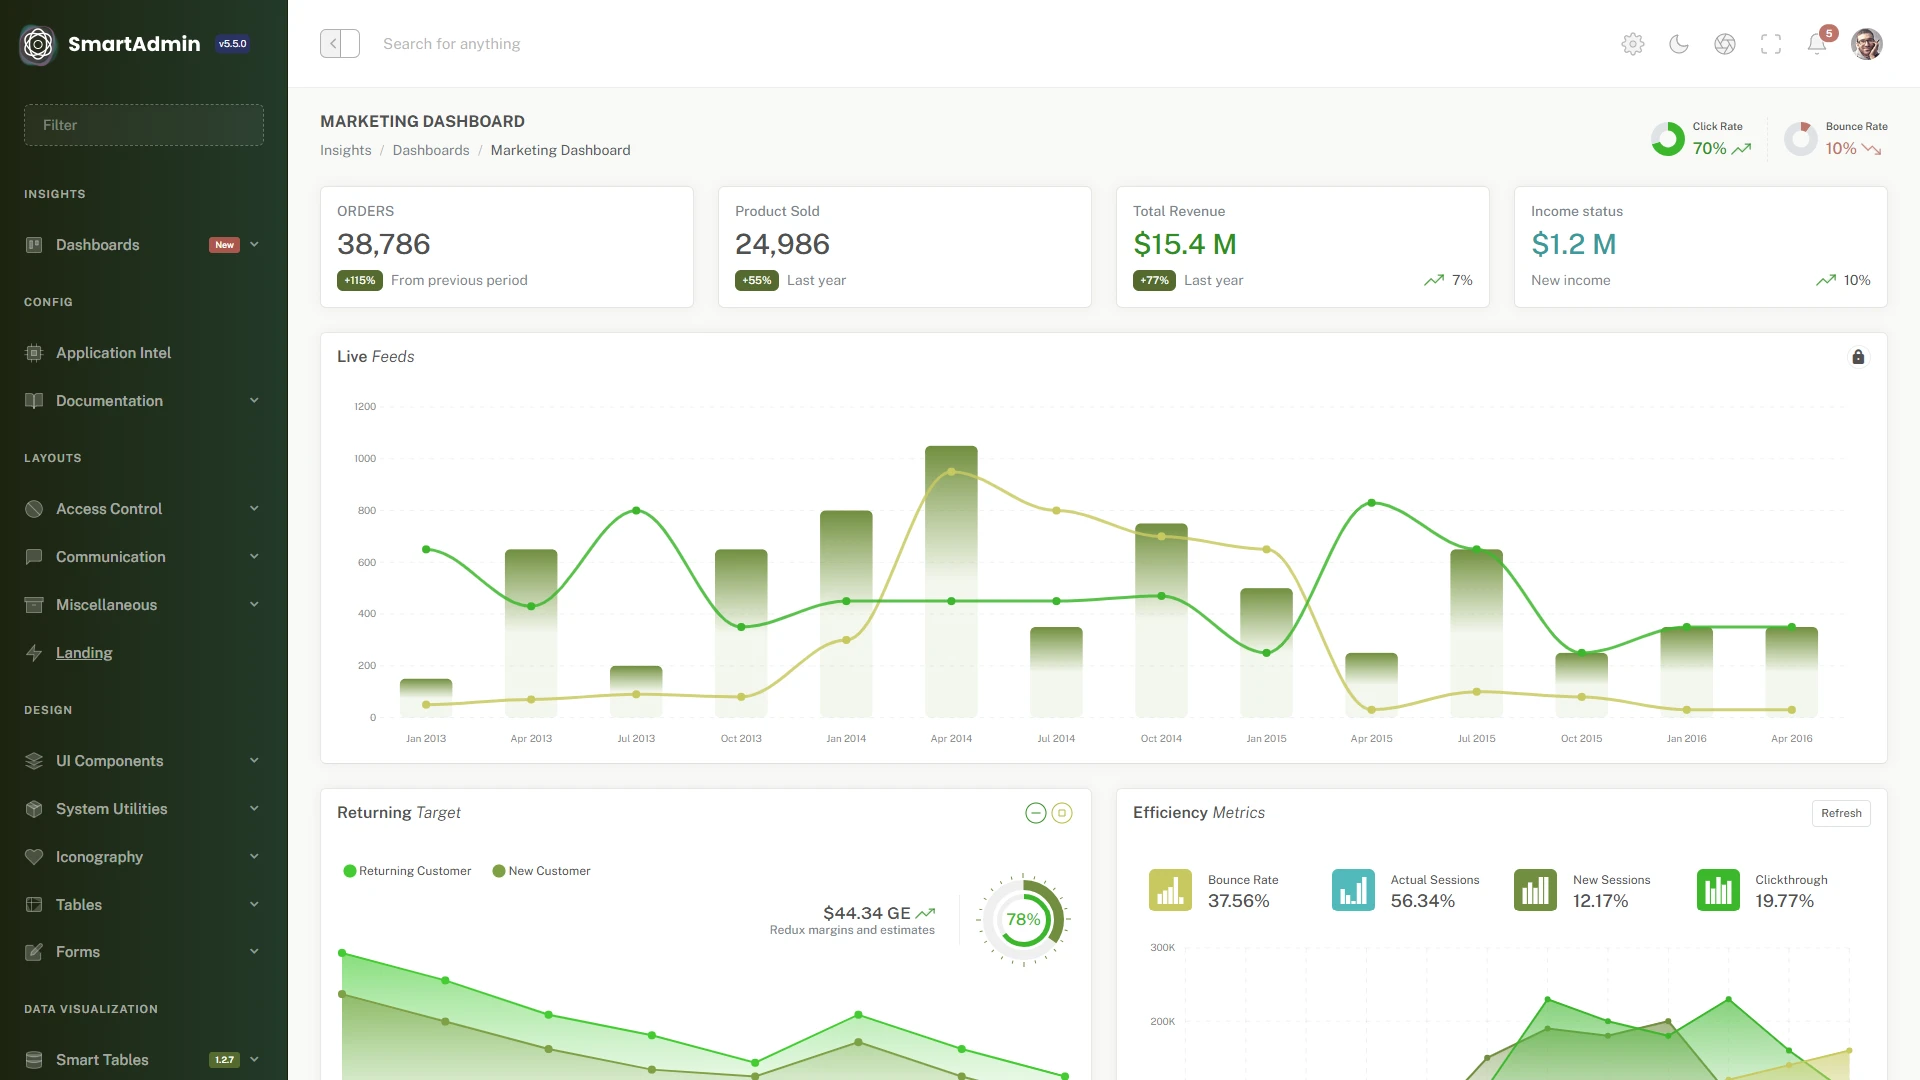This screenshot has height=1080, width=1920.
Task: Open the settings gear icon in the header
Action: coord(1633,44)
